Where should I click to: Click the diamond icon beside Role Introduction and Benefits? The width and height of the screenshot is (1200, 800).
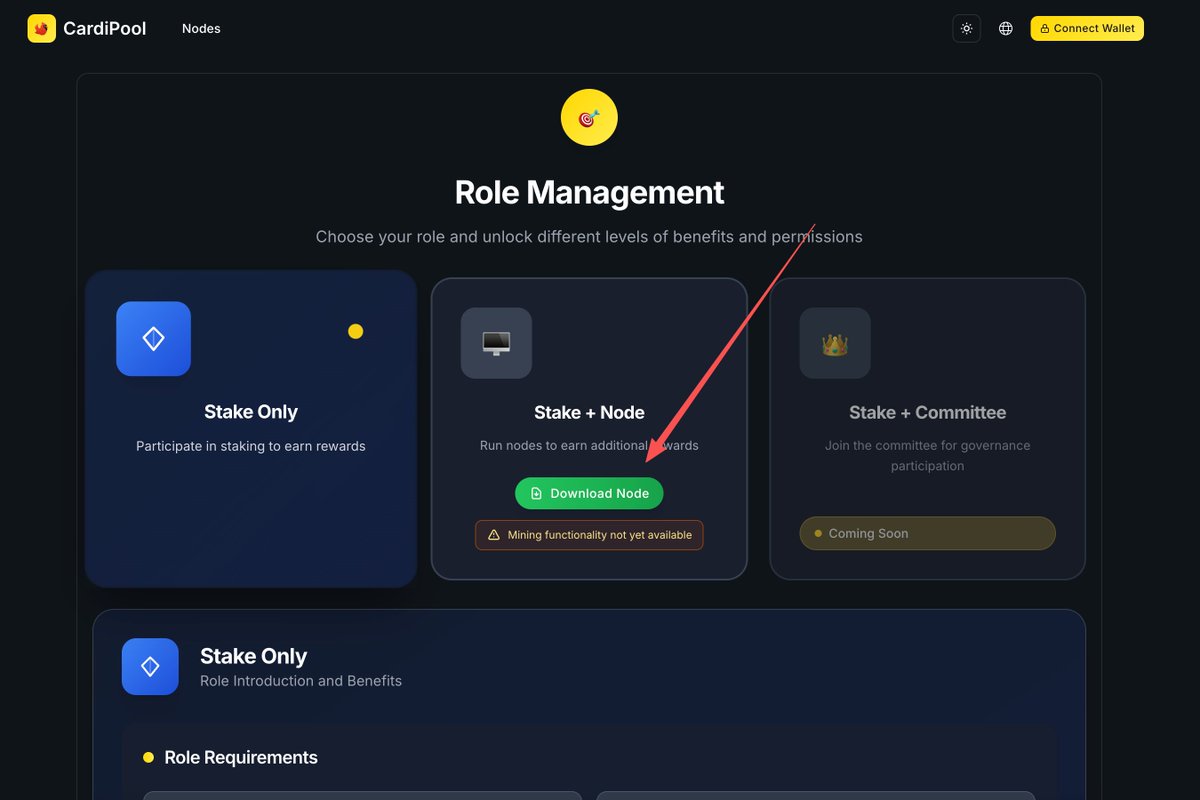(x=150, y=666)
